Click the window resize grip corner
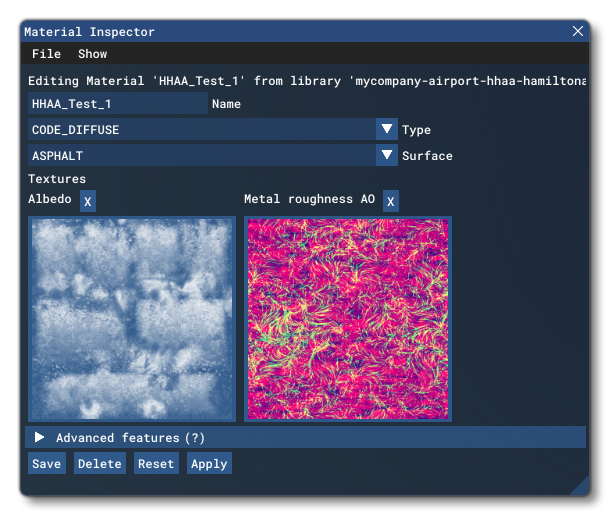Screen dimensions: 610x516 click(582, 488)
